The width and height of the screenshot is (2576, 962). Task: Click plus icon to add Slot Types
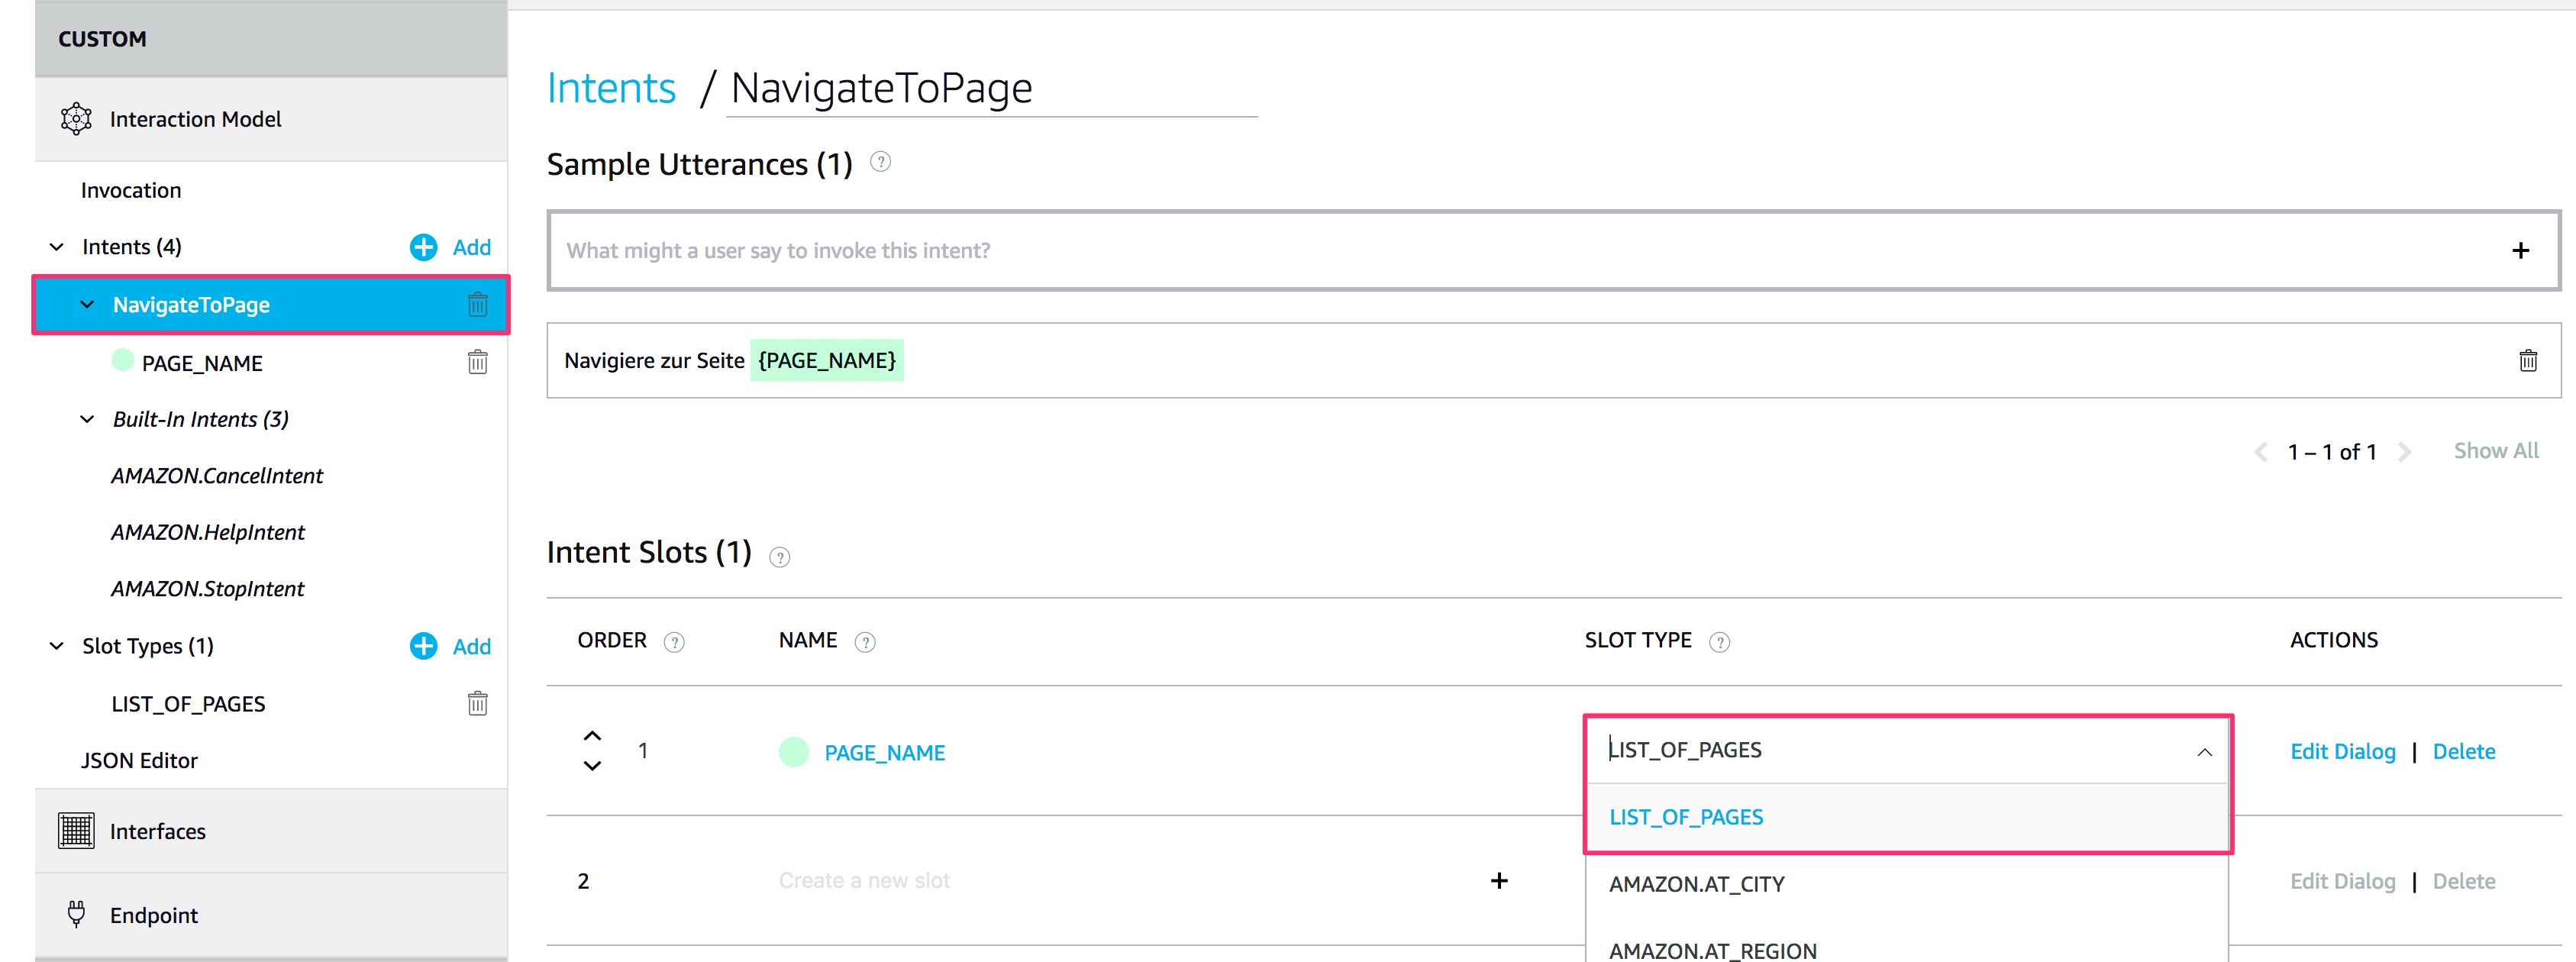pyautogui.click(x=423, y=646)
